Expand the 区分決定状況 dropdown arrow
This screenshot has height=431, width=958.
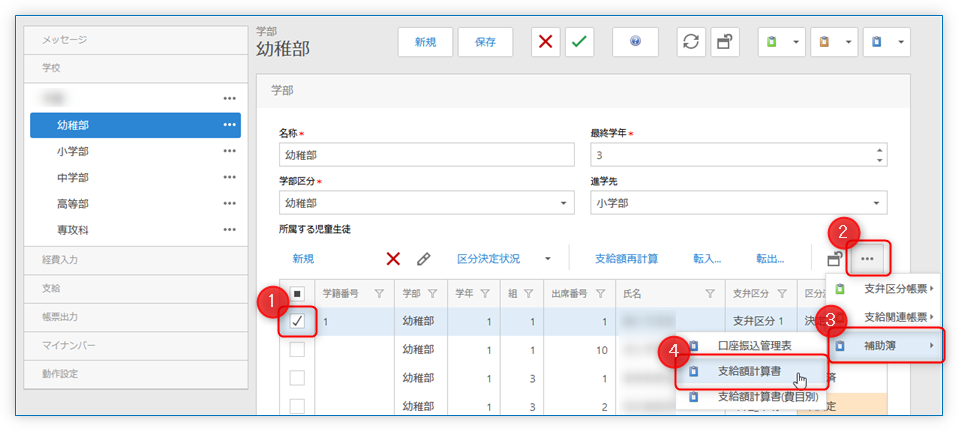547,259
